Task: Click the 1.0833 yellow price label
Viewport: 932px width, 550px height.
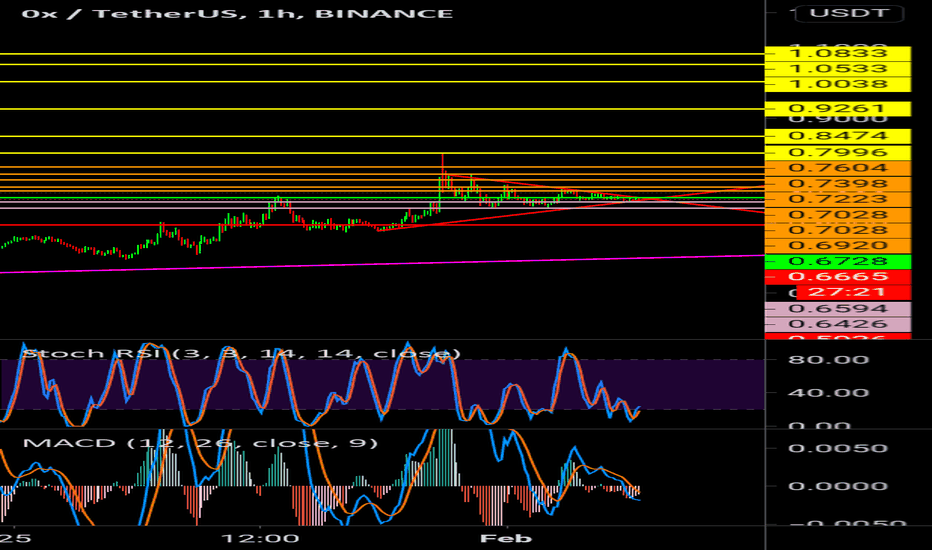Action: coord(837,54)
